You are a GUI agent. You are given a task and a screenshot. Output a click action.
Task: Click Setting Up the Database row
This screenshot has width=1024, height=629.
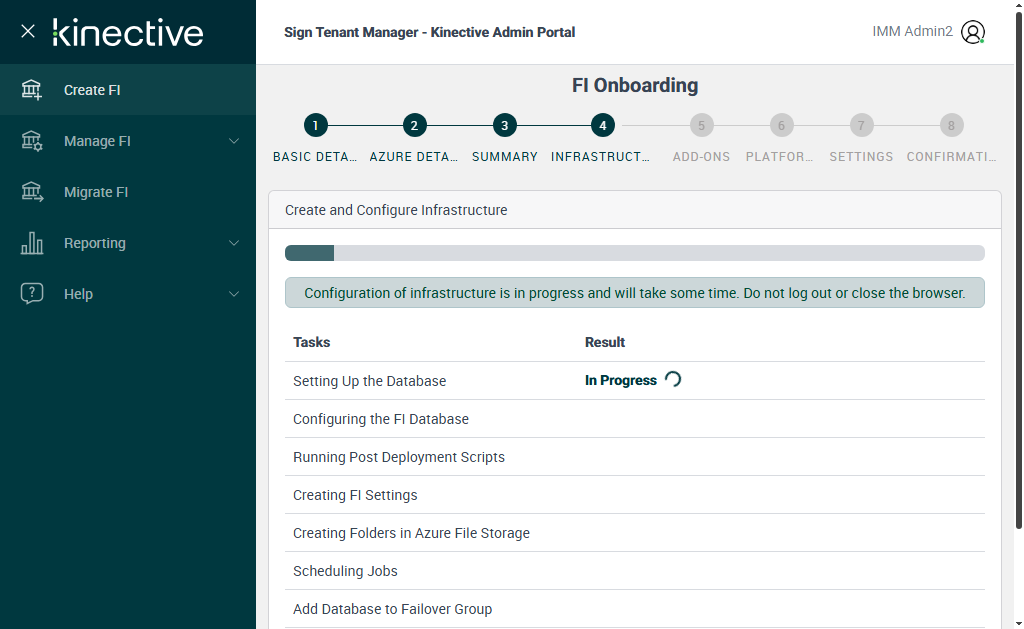635,381
